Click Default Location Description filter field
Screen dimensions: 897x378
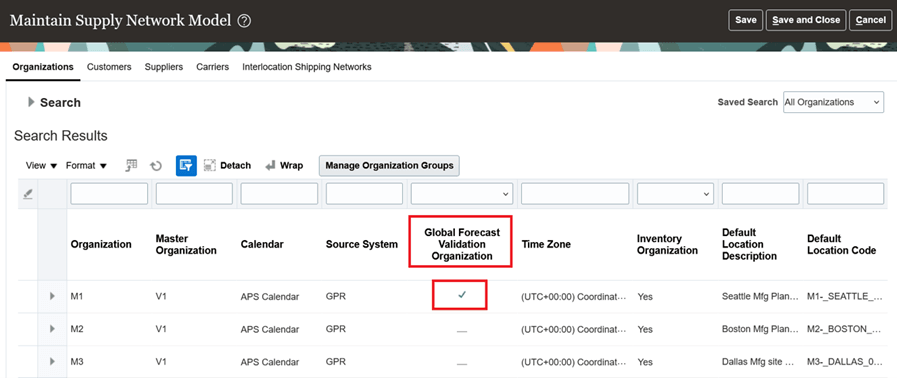760,194
